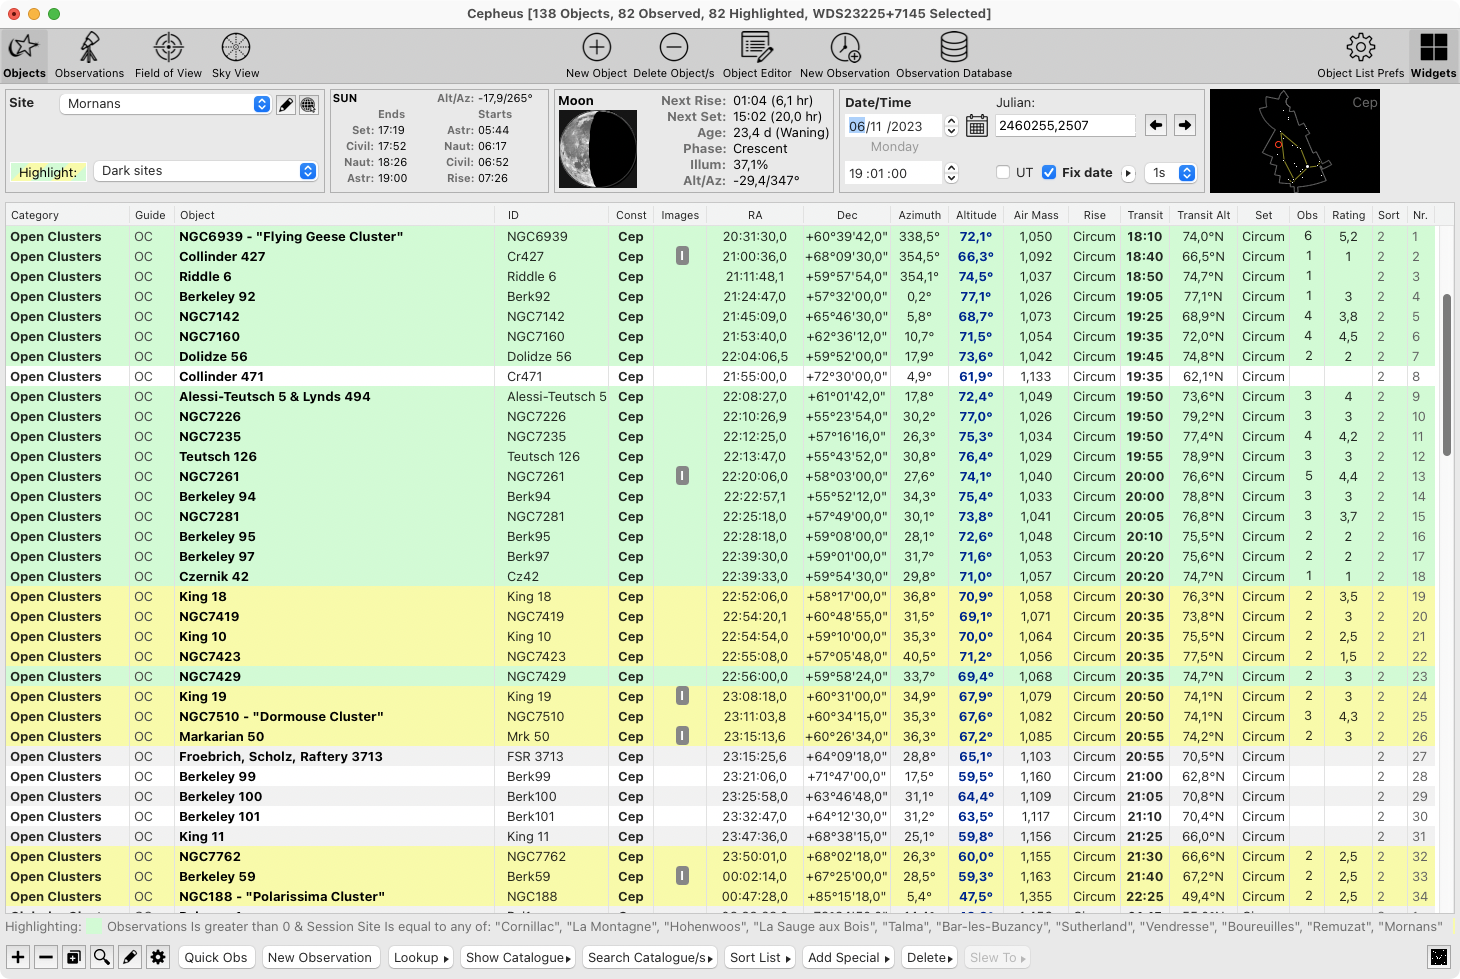The width and height of the screenshot is (1460, 979).
Task: Open image icon for Collinder 427
Action: coord(682,256)
